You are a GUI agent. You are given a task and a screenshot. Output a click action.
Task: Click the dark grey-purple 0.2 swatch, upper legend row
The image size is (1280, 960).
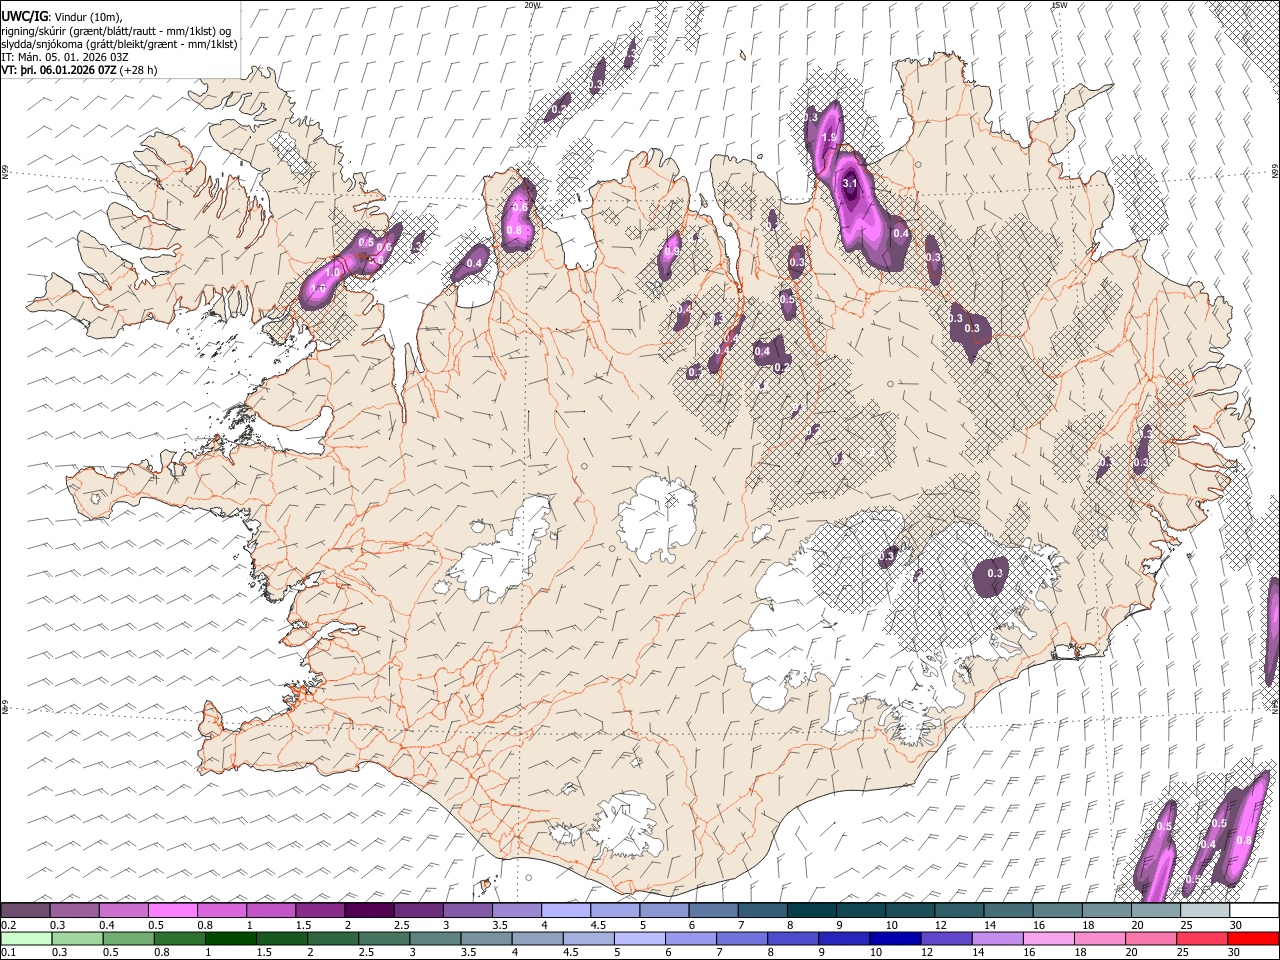26,911
